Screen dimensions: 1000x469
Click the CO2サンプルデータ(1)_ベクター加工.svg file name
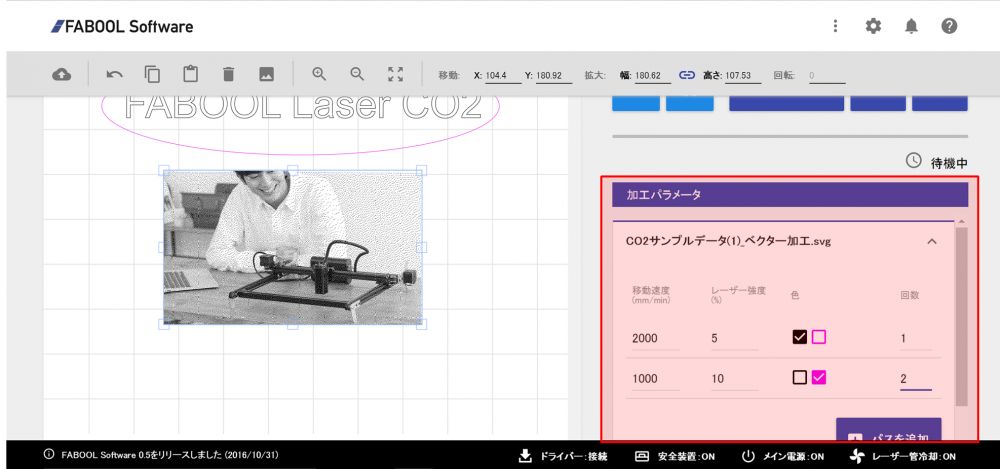tap(728, 242)
